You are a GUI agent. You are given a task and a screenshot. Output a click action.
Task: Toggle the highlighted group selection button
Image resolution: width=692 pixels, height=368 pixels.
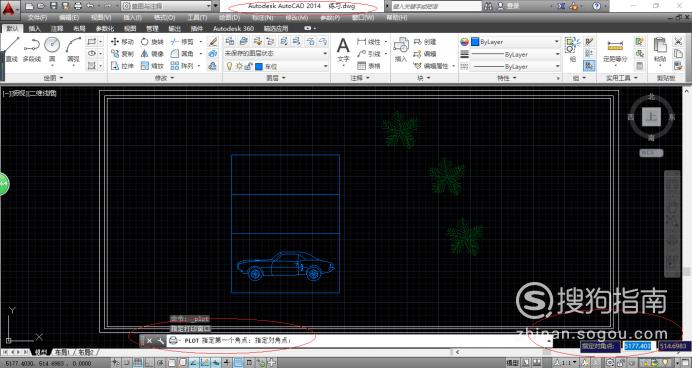tap(589, 66)
